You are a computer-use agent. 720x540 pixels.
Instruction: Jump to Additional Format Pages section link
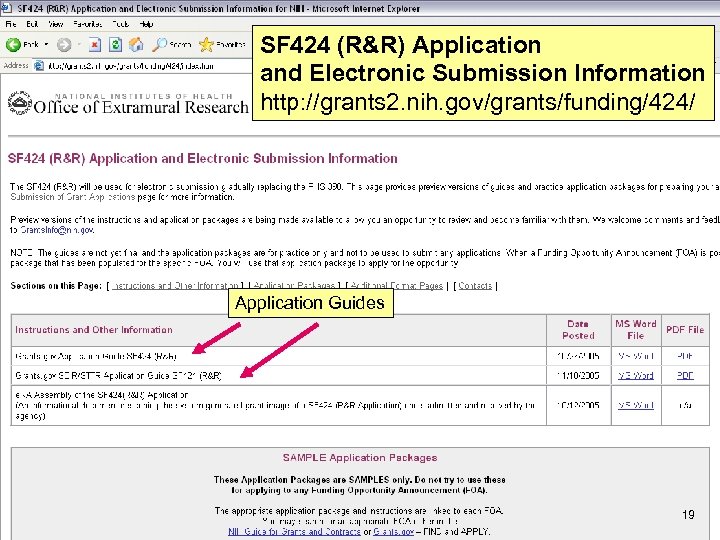tap(396, 286)
